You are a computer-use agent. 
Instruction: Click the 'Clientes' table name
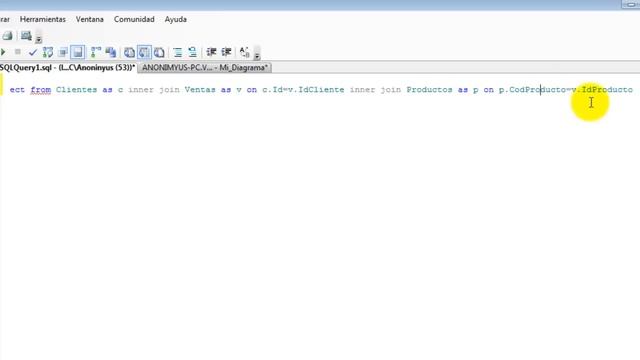(x=76, y=90)
